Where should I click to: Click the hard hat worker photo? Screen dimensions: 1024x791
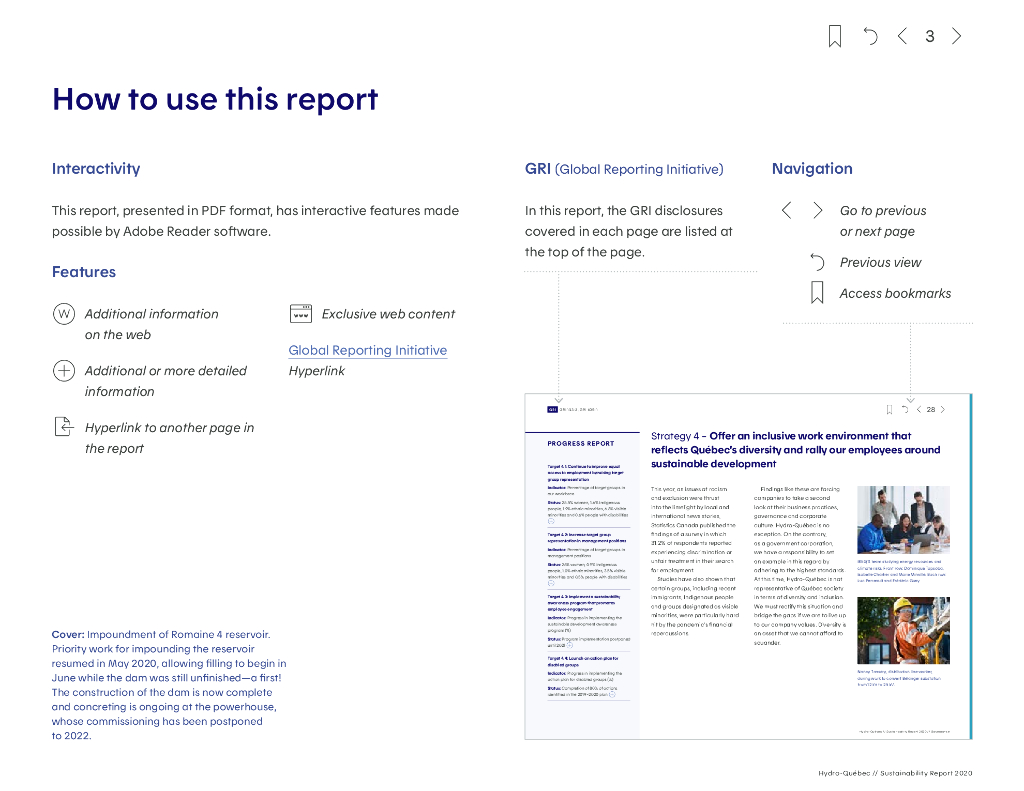tap(904, 630)
